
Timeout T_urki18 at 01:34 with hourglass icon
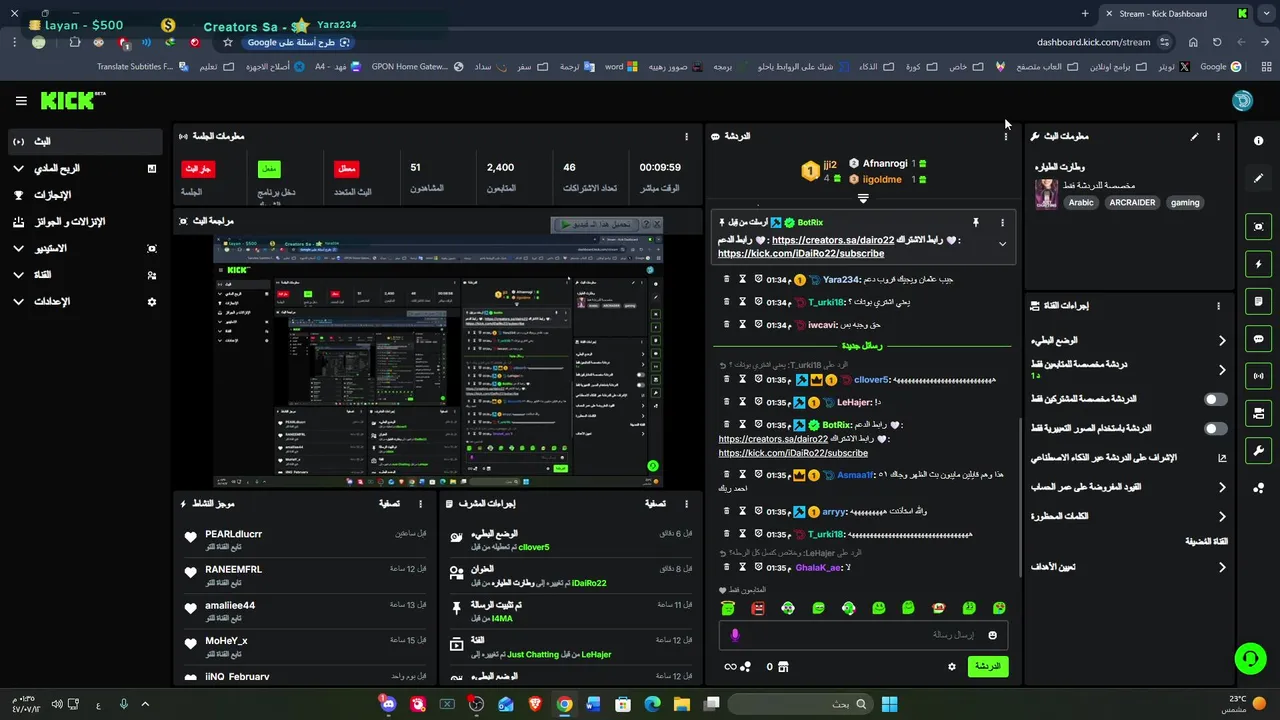[742, 302]
